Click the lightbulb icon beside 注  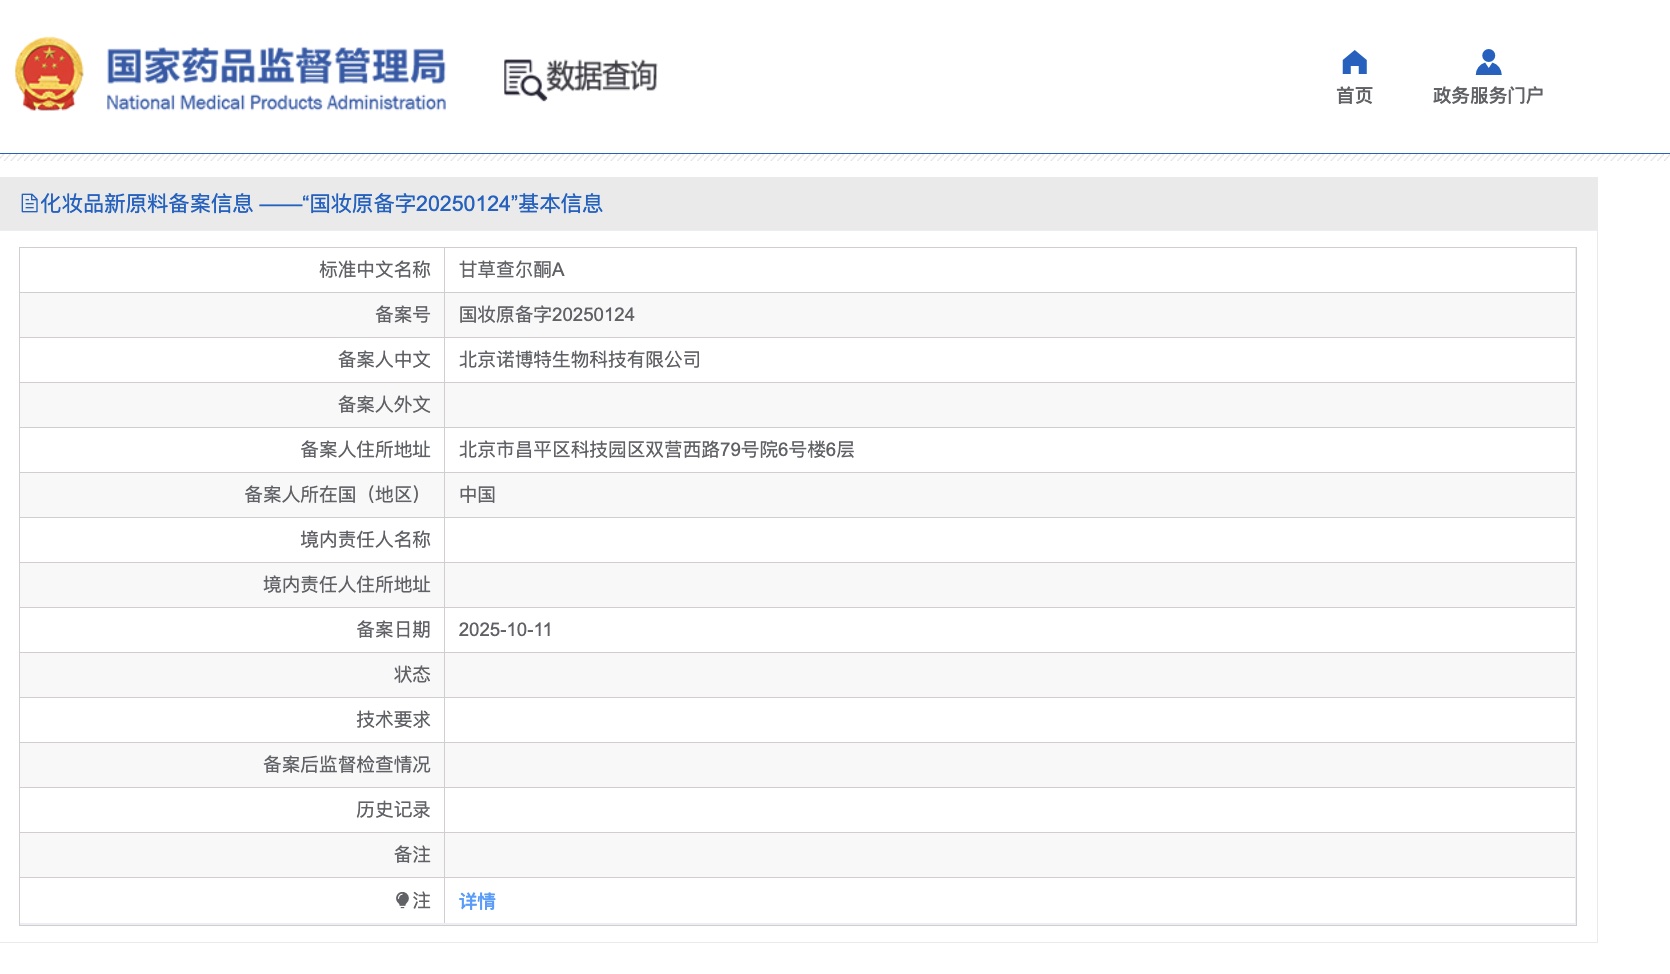tap(402, 901)
